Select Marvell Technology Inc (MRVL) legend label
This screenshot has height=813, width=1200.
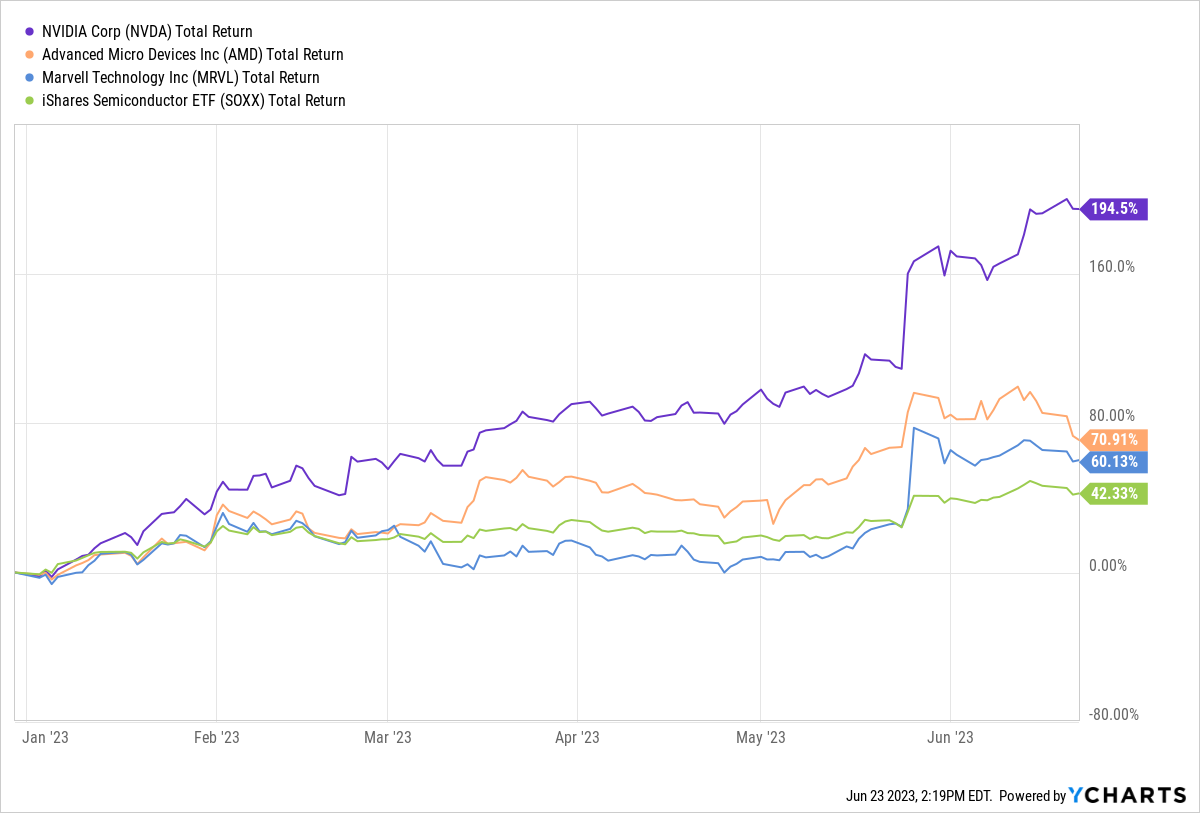(x=180, y=77)
